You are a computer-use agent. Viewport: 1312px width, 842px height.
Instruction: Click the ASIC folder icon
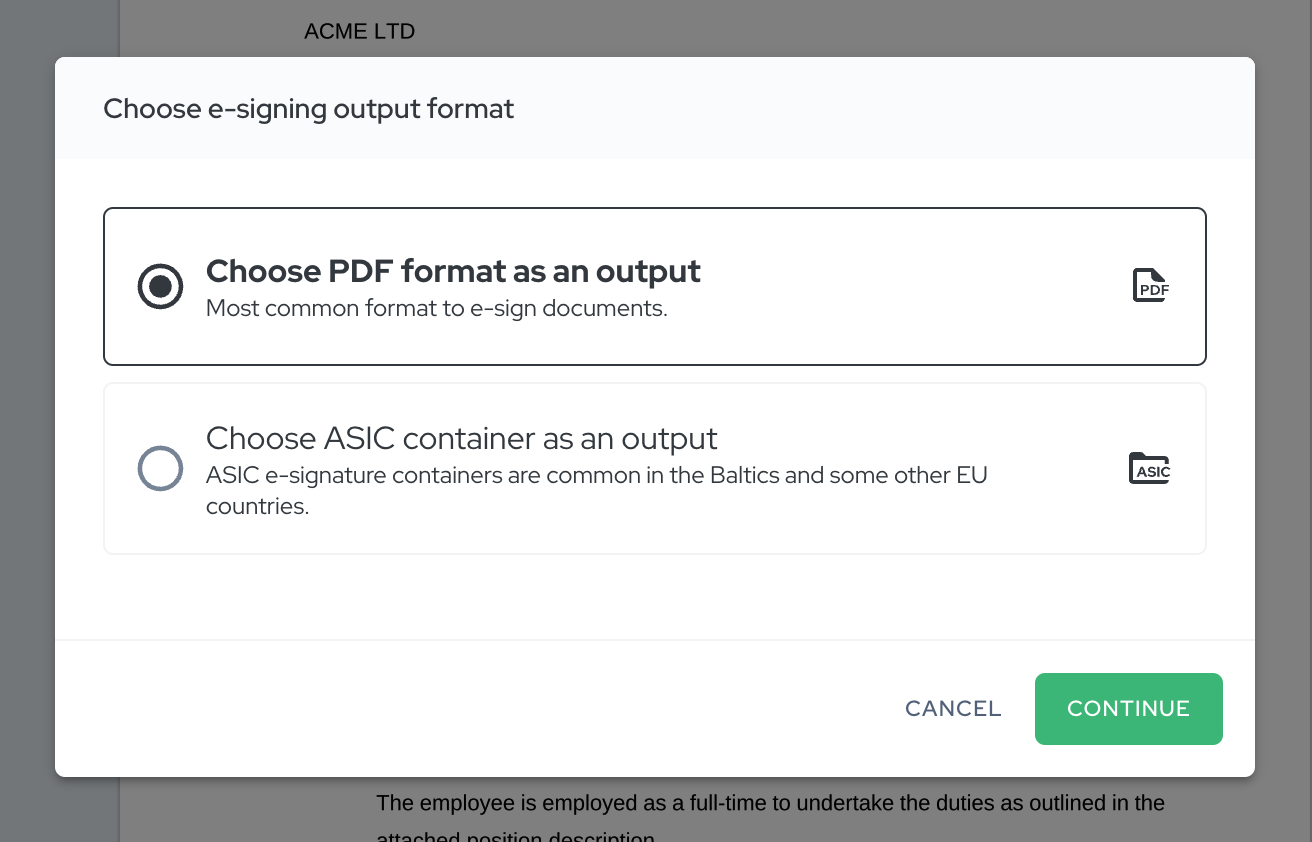click(1150, 468)
